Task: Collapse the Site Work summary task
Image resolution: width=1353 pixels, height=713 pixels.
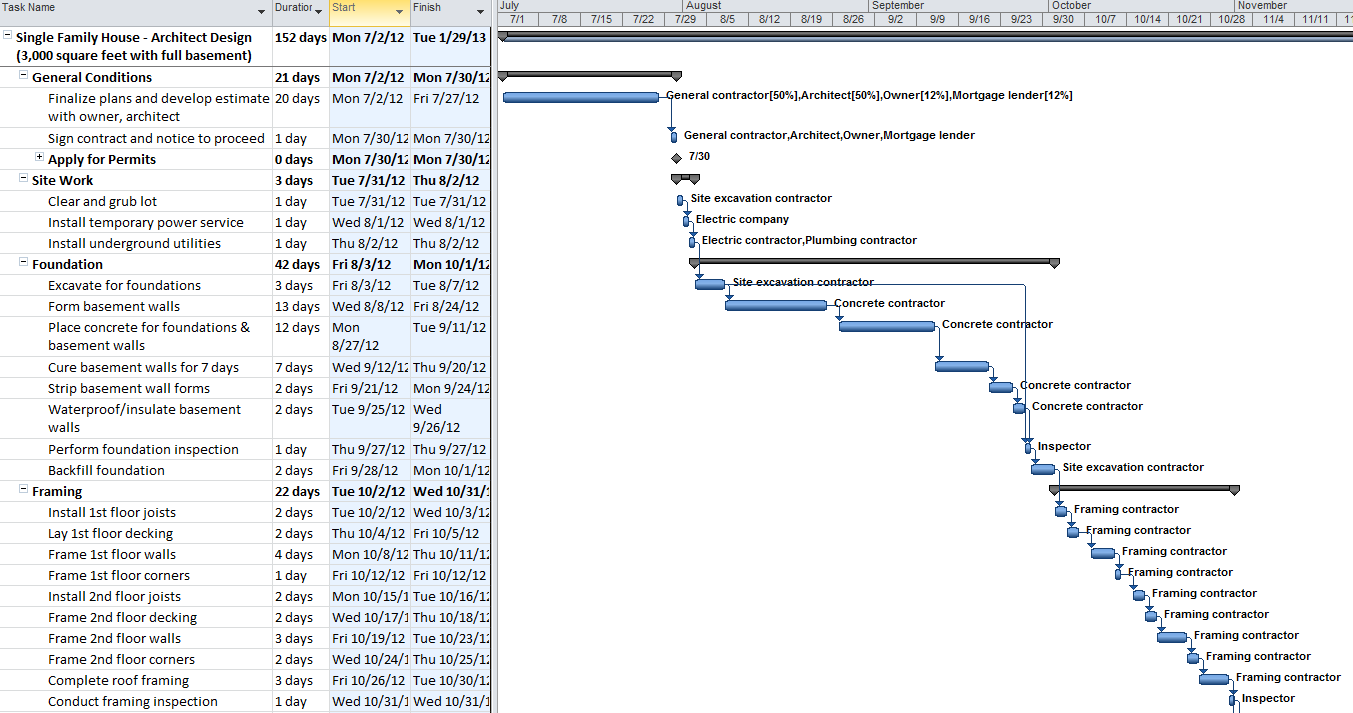Action: point(23,179)
